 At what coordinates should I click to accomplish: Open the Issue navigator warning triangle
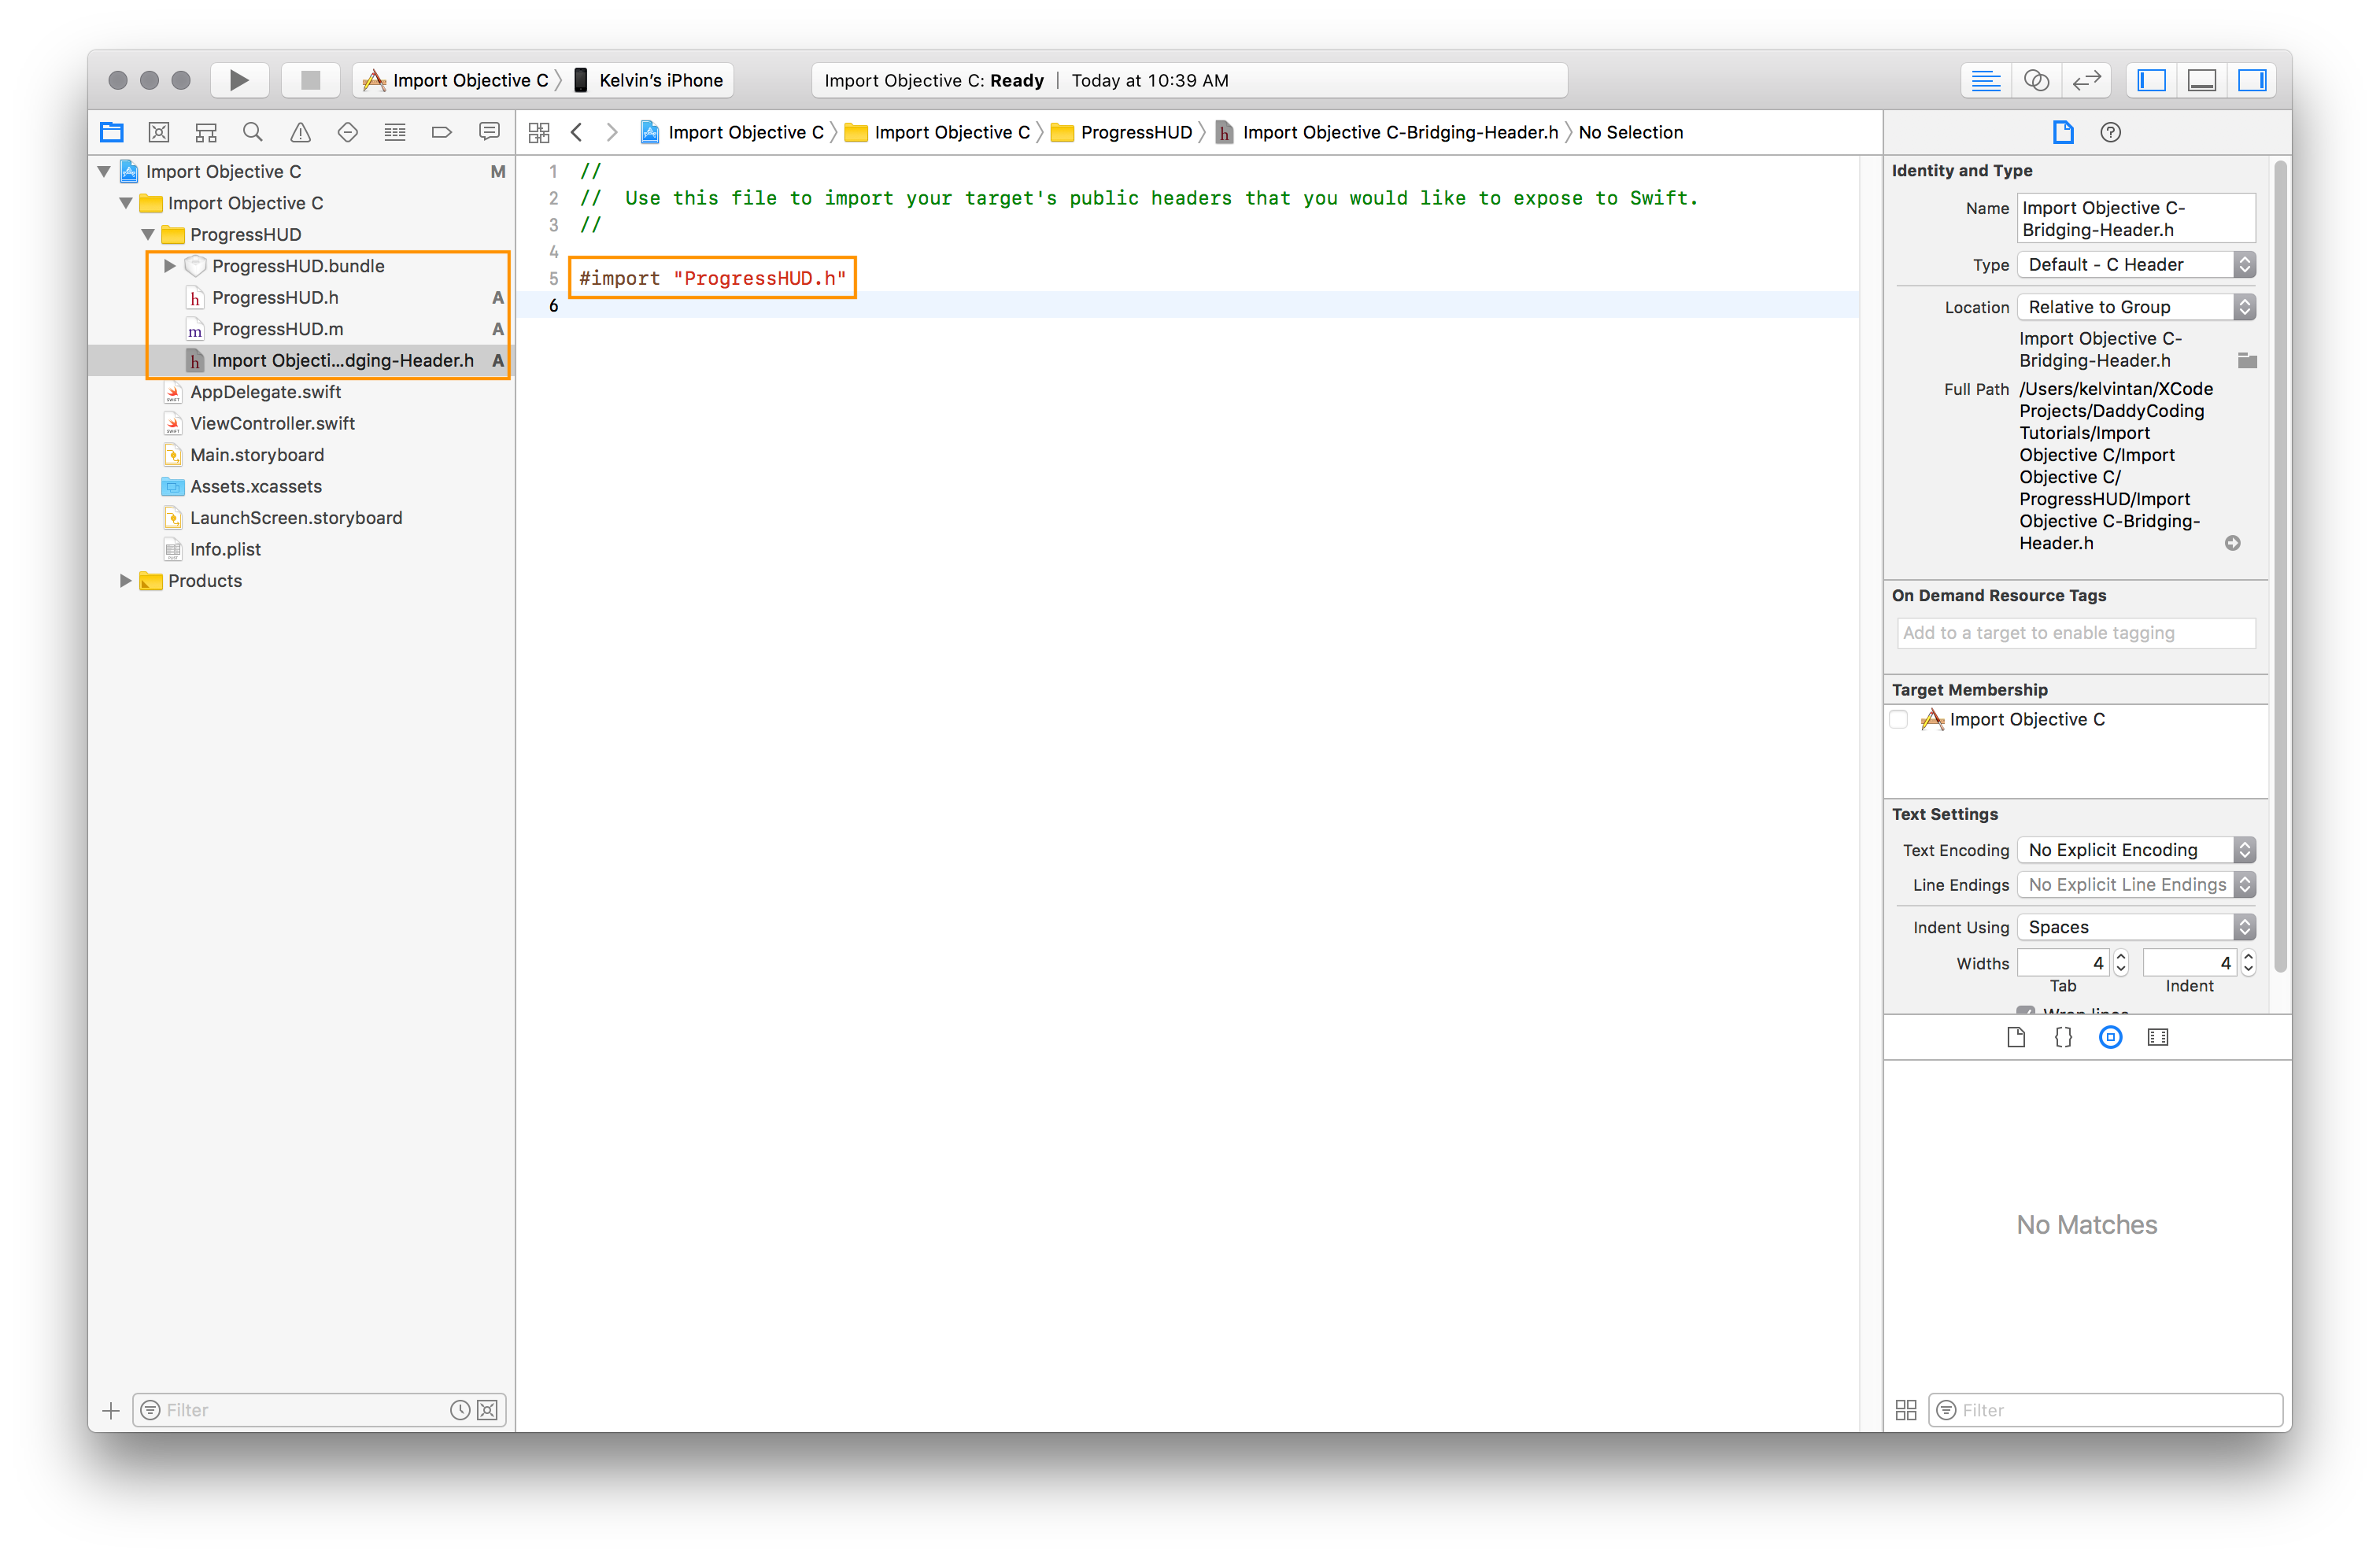coord(300,131)
